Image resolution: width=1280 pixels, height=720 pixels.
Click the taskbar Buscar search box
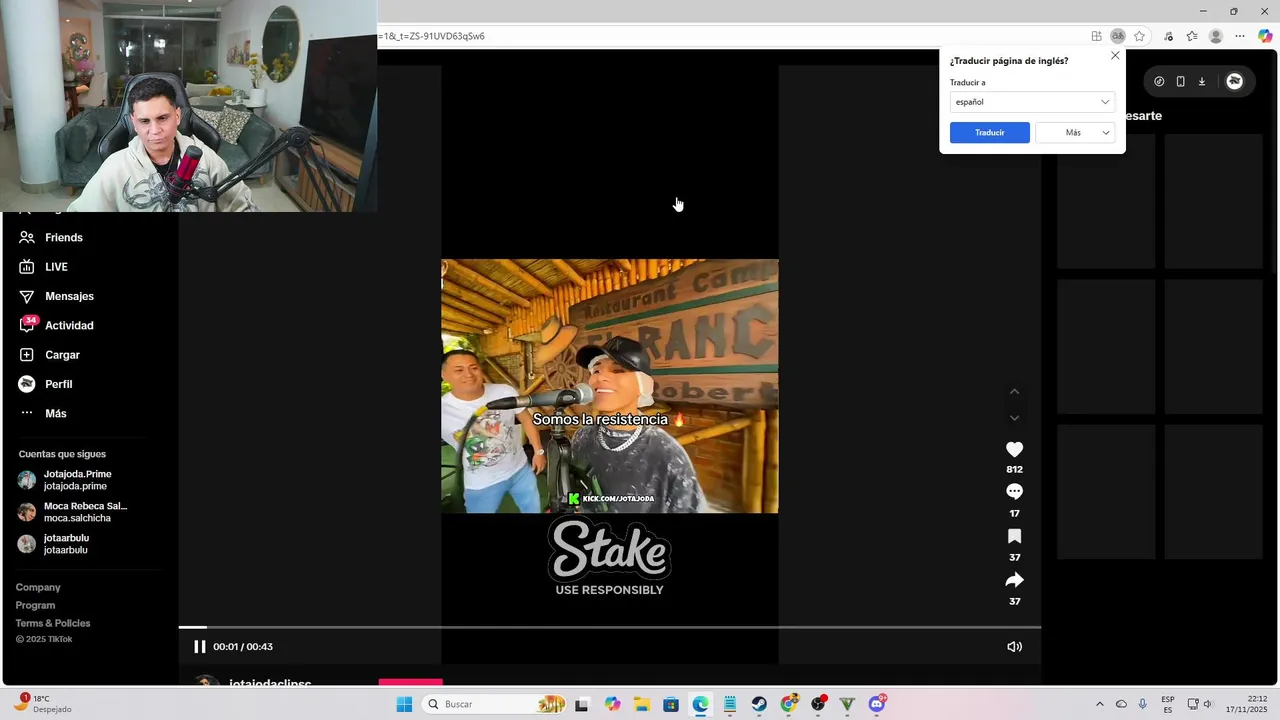496,704
